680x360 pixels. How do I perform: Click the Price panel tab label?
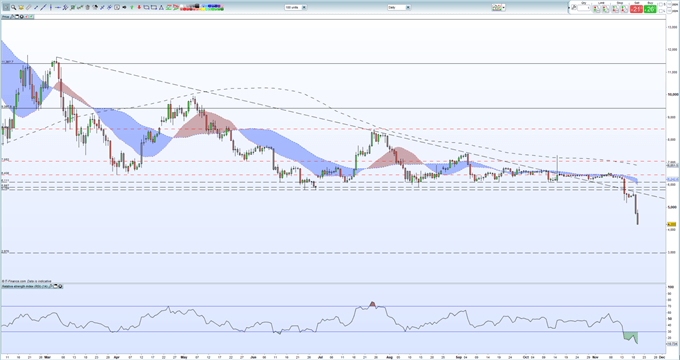(6, 17)
